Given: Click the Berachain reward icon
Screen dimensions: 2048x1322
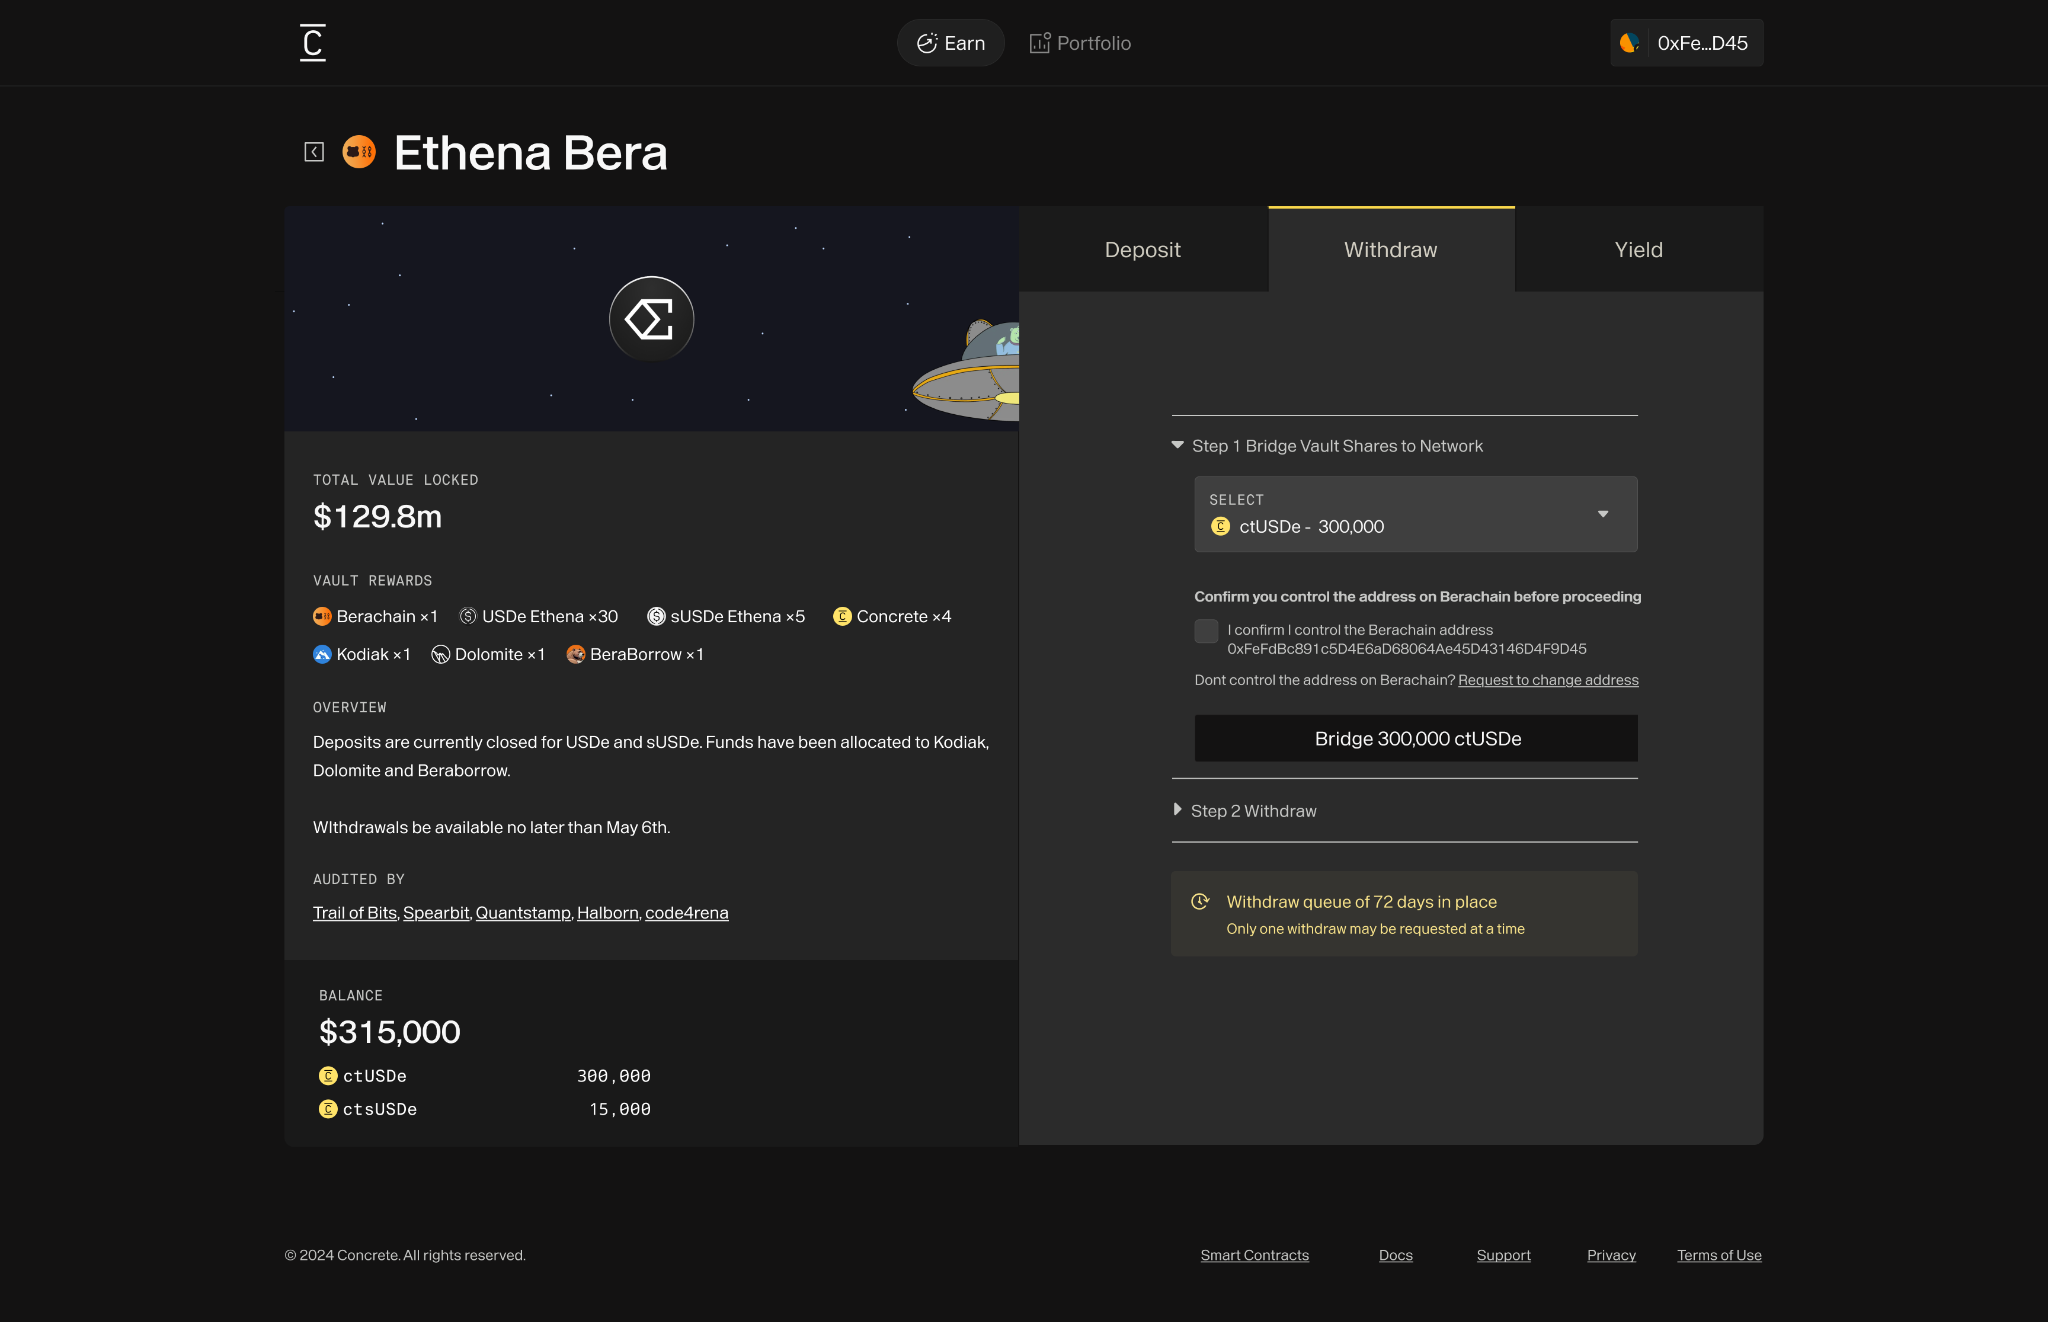Looking at the screenshot, I should click(322, 617).
